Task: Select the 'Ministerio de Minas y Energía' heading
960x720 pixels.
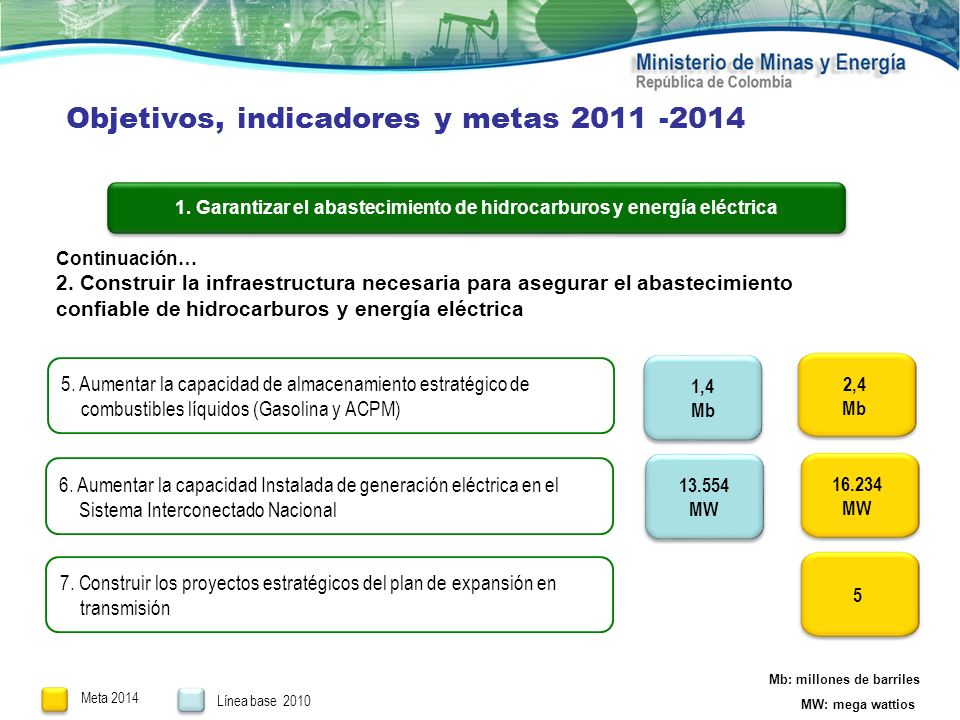Action: (770, 62)
